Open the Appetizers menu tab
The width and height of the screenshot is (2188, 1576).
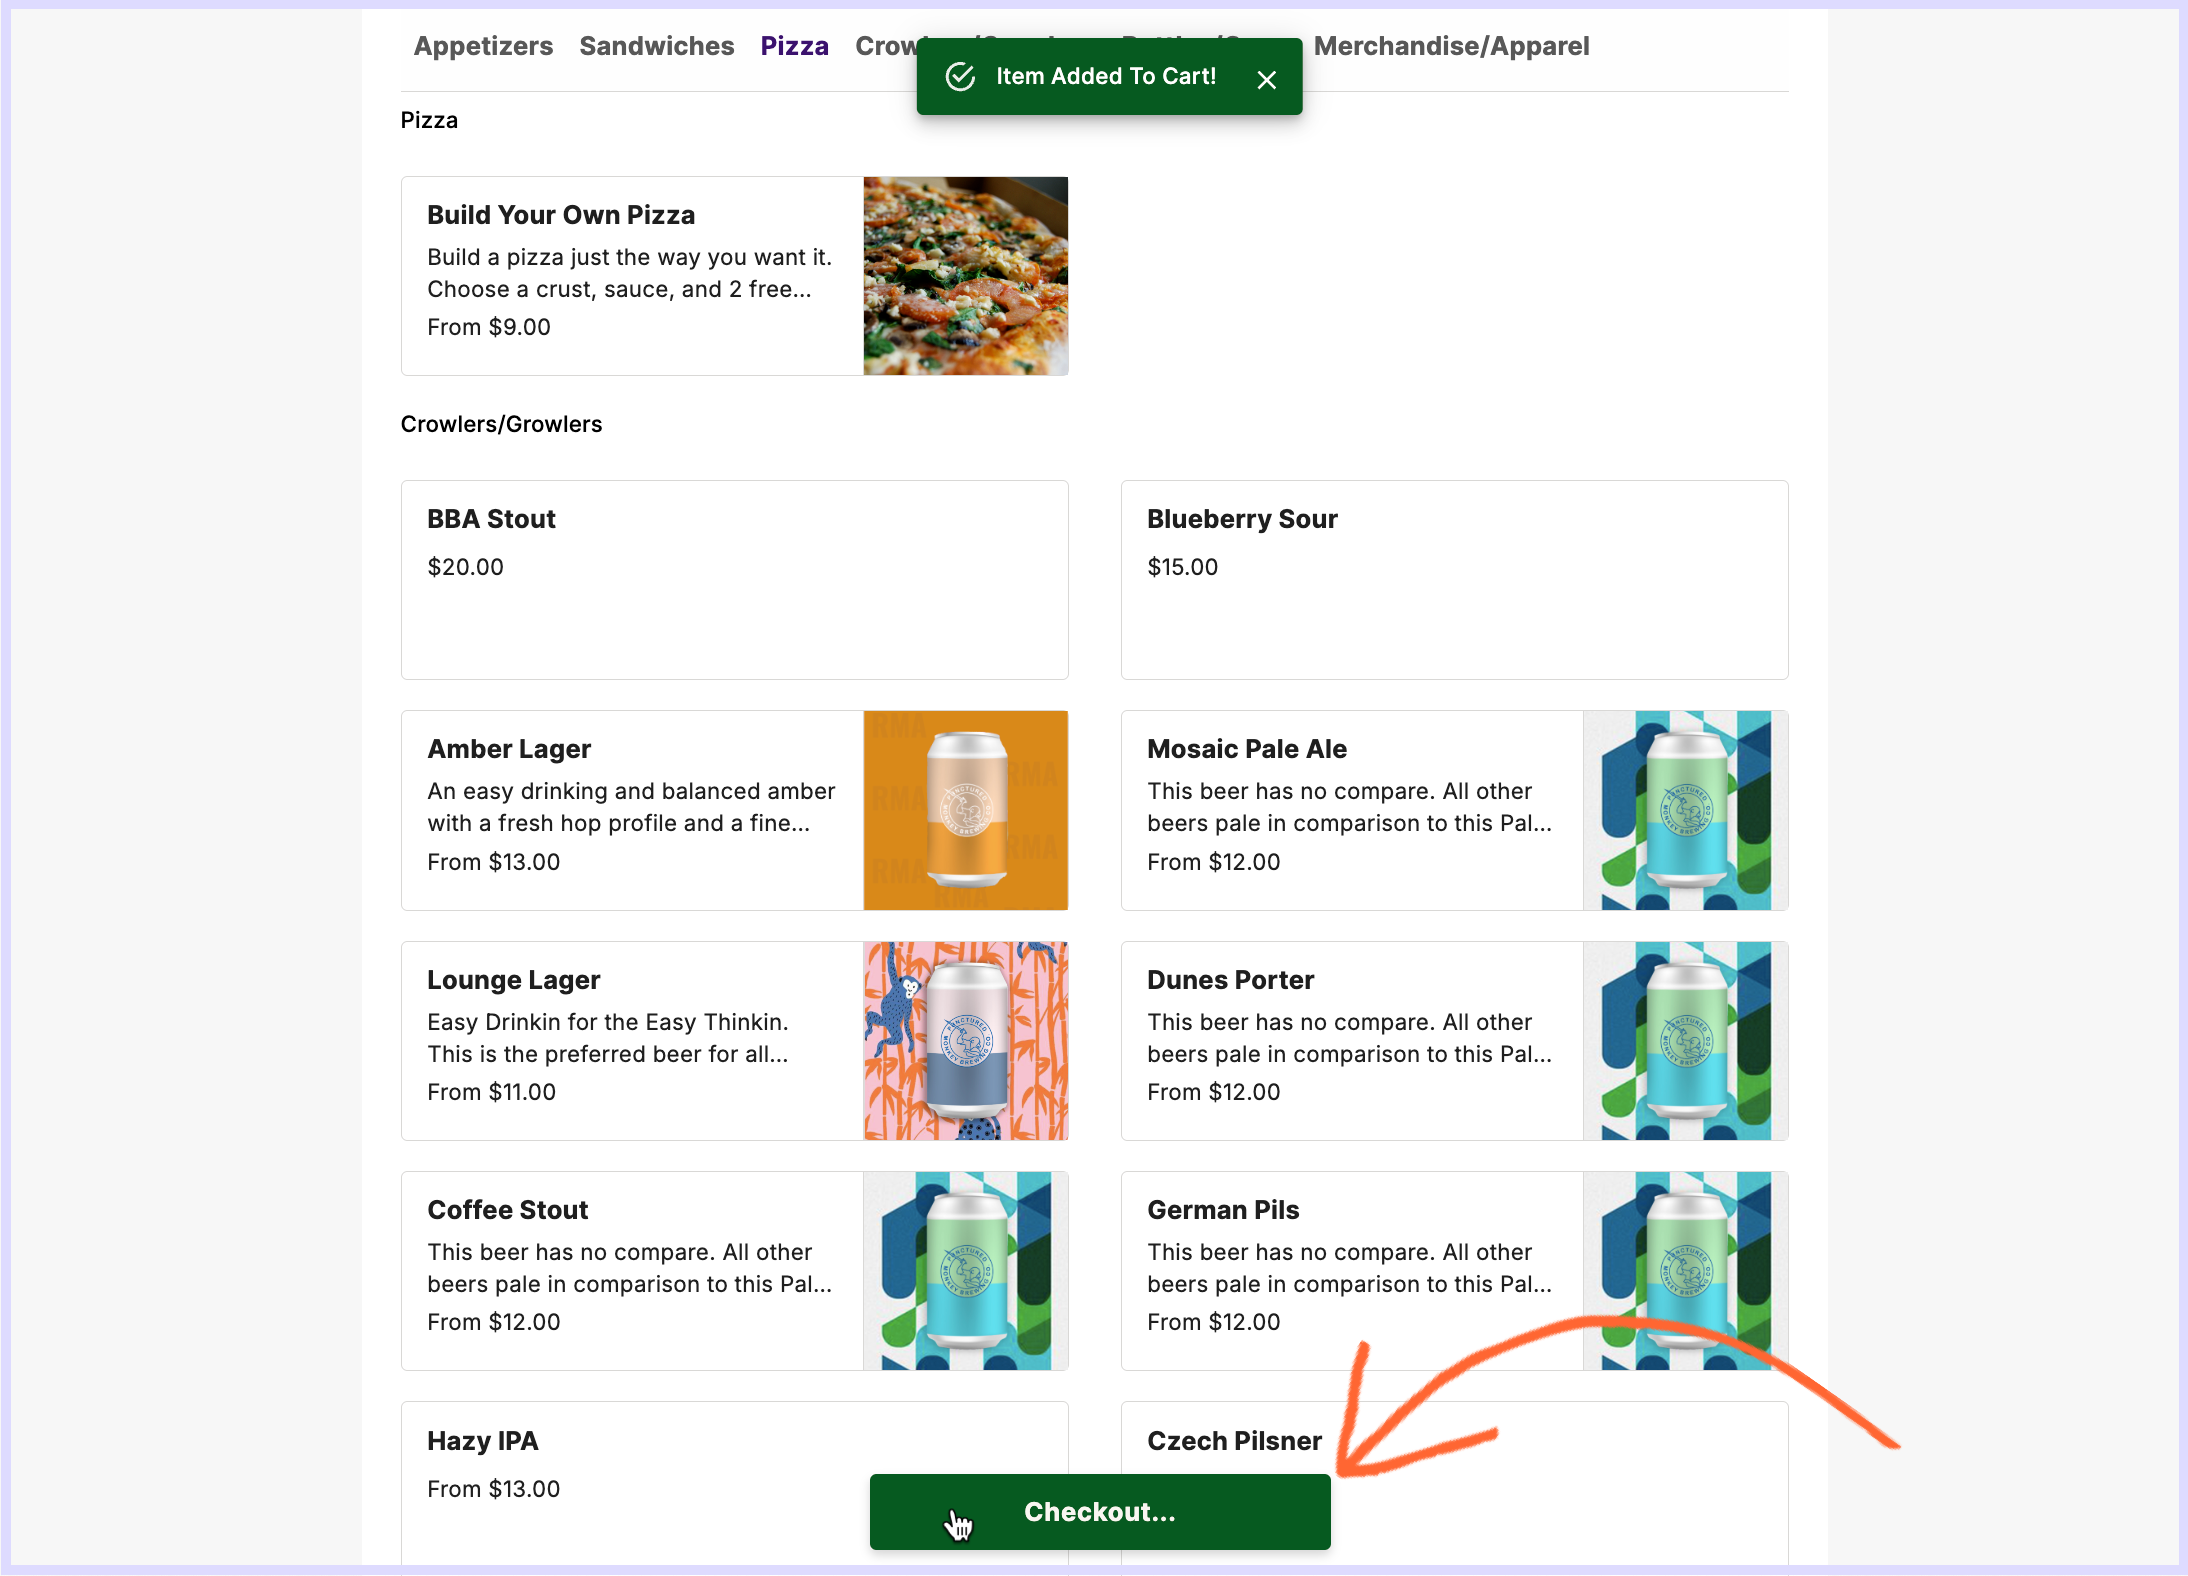click(x=483, y=46)
